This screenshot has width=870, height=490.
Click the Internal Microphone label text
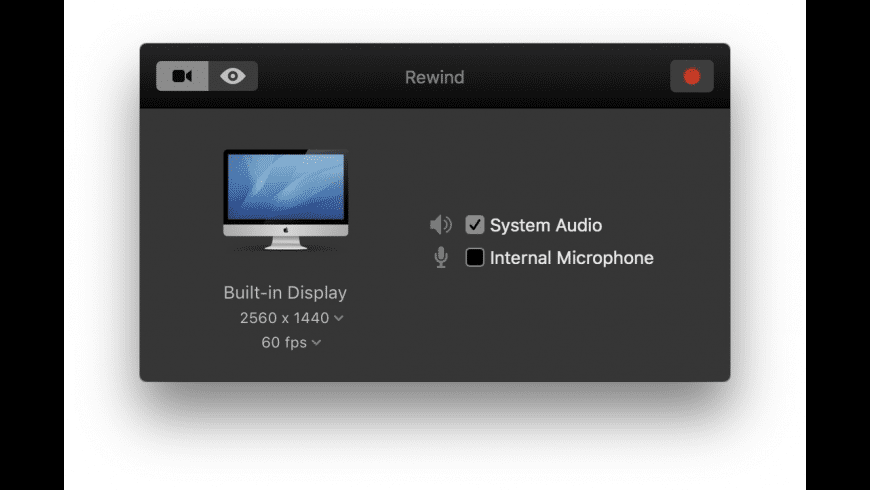pyautogui.click(x=571, y=258)
